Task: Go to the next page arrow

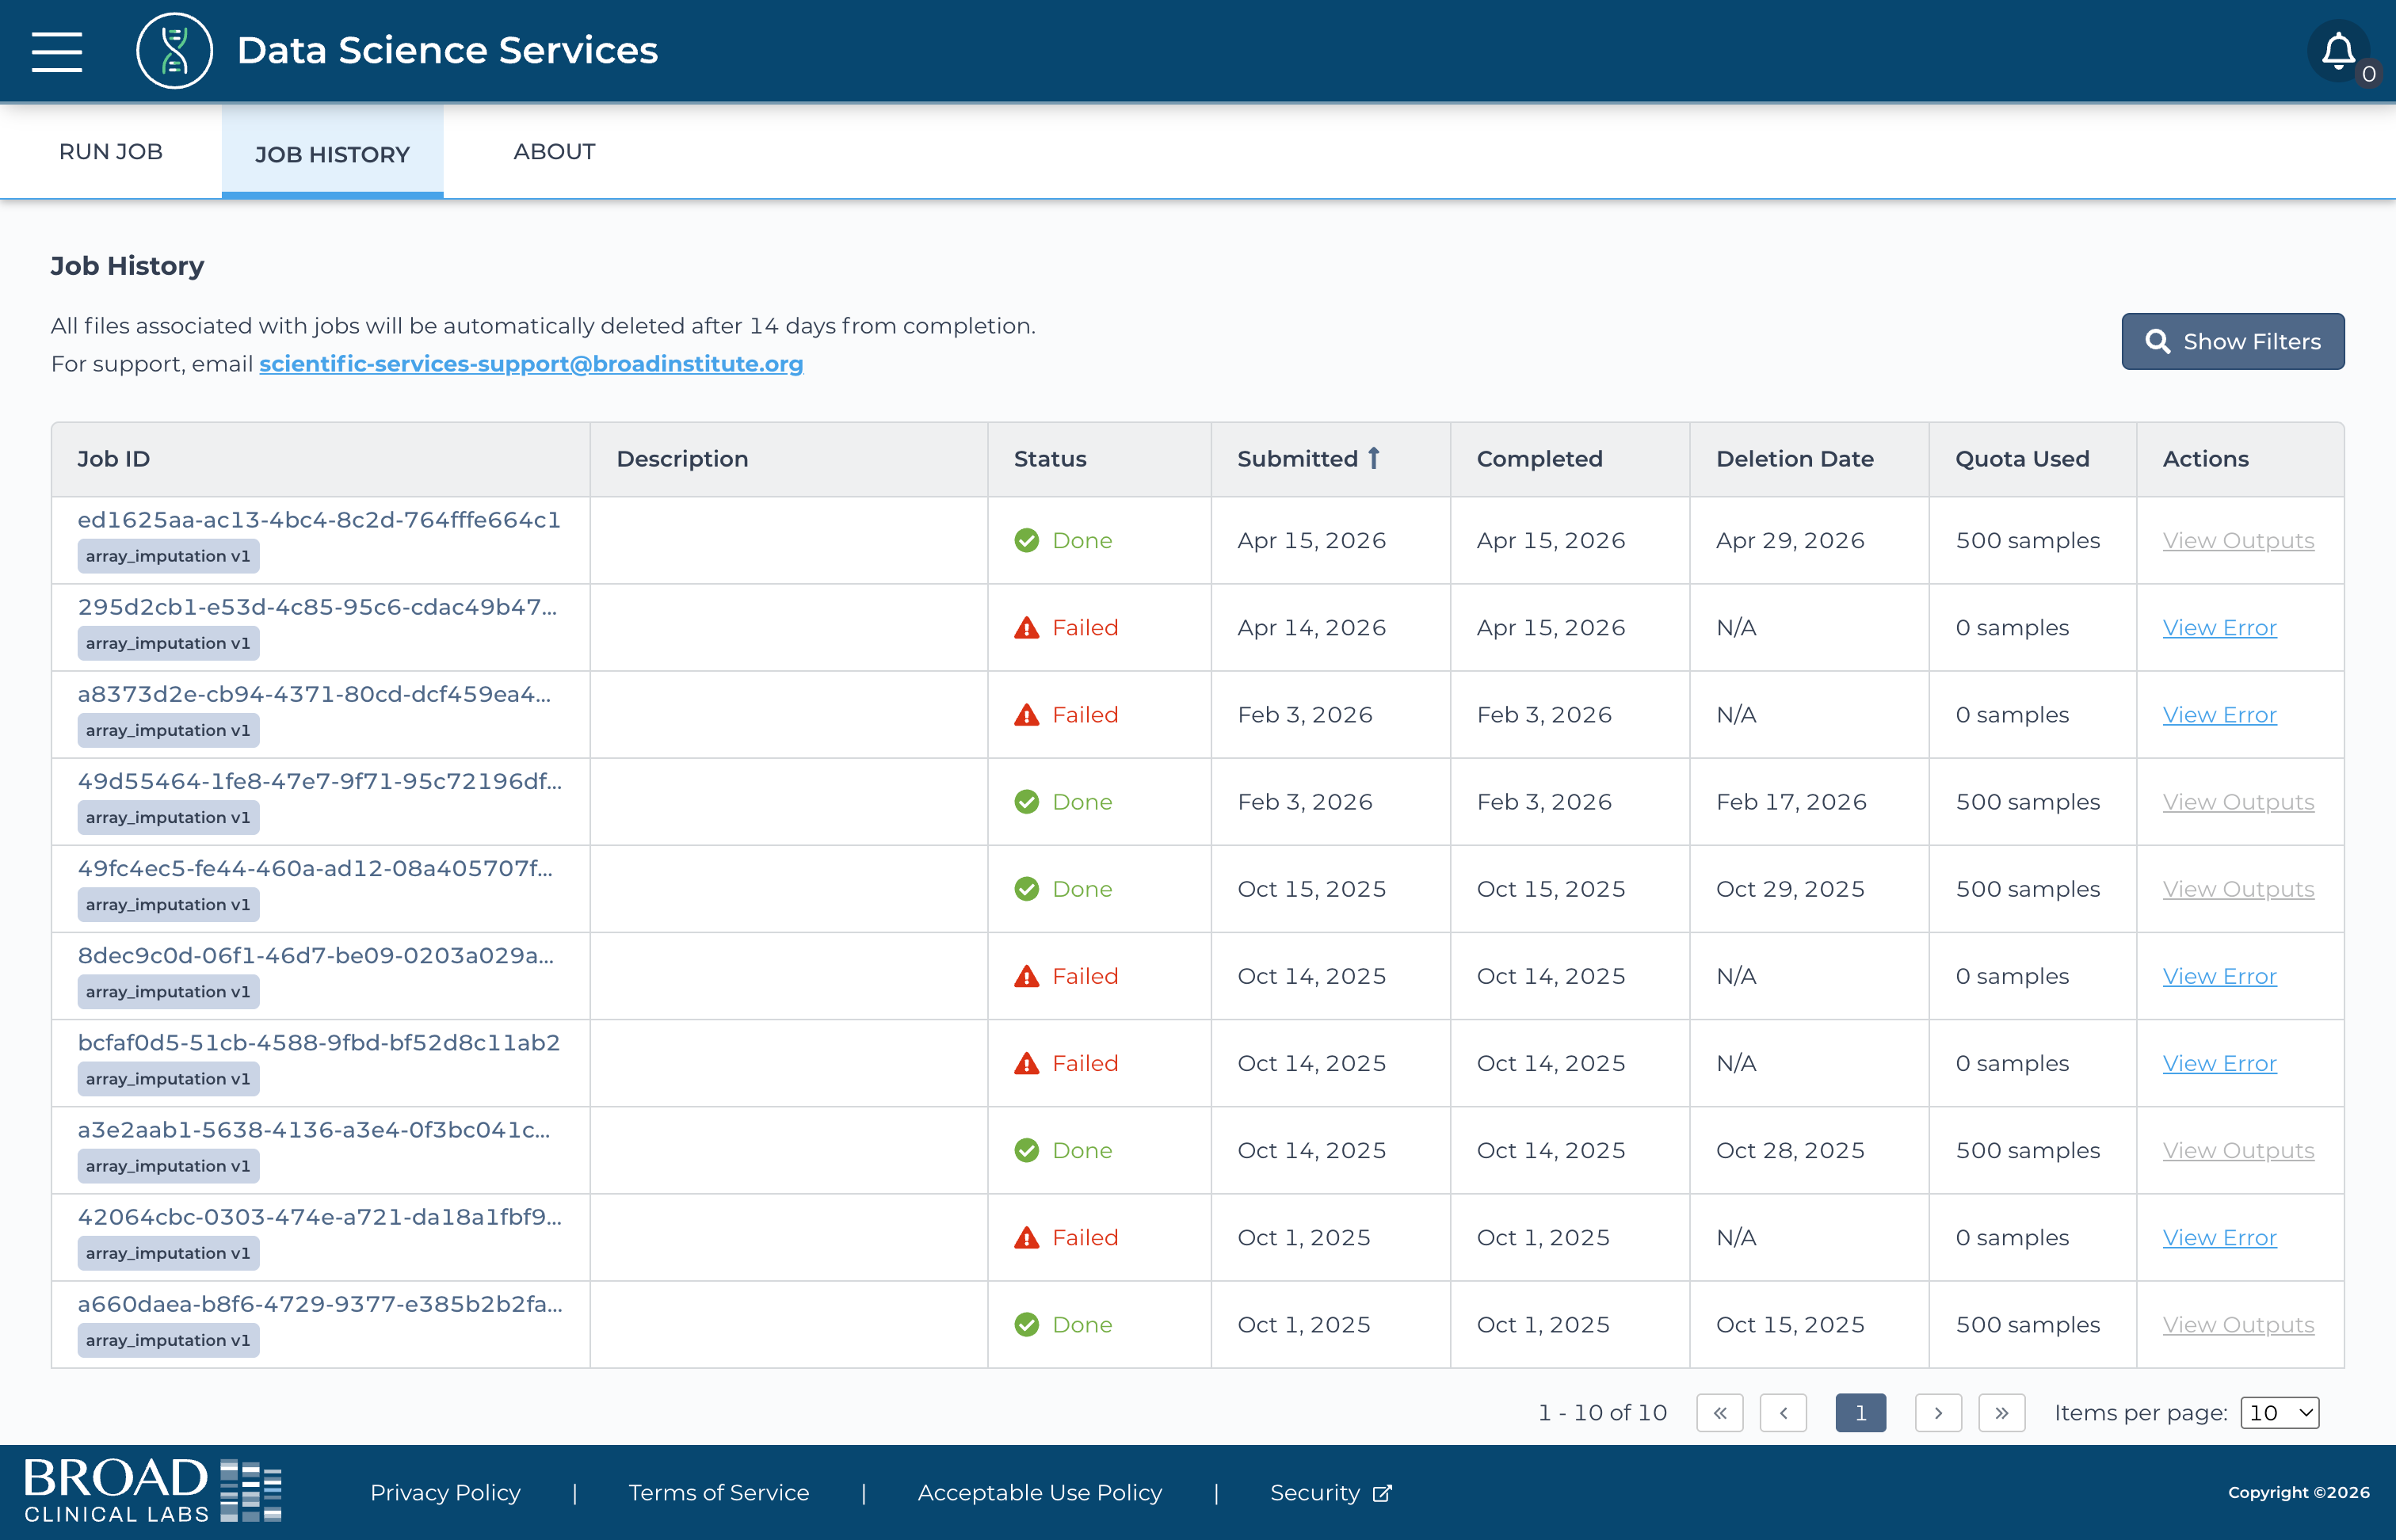Action: tap(1938, 1413)
